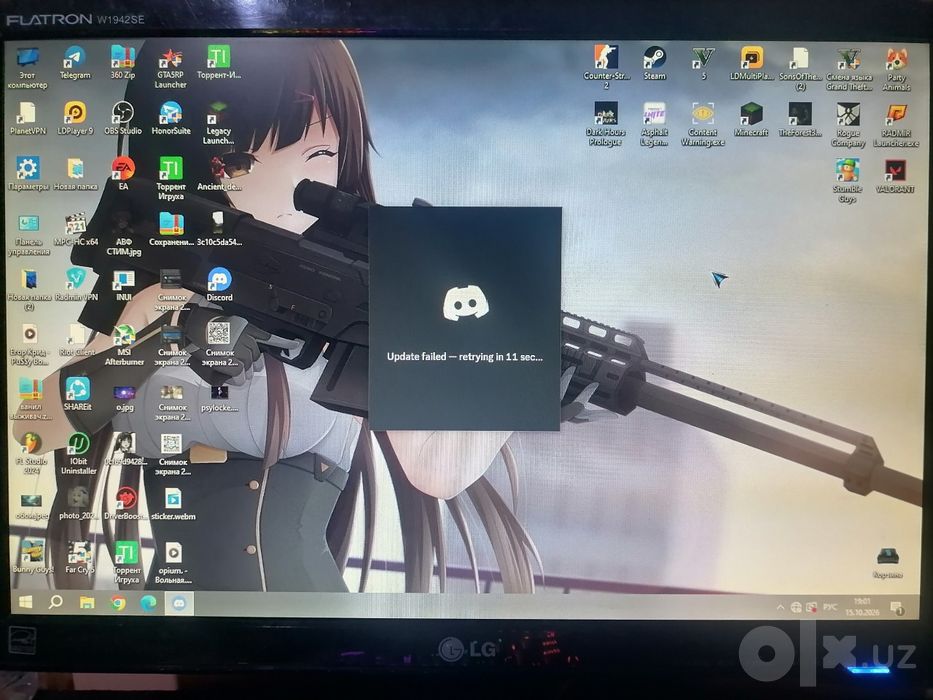Select the LDPlayer 9 emulator icon
The image size is (933, 700).
click(x=76, y=118)
